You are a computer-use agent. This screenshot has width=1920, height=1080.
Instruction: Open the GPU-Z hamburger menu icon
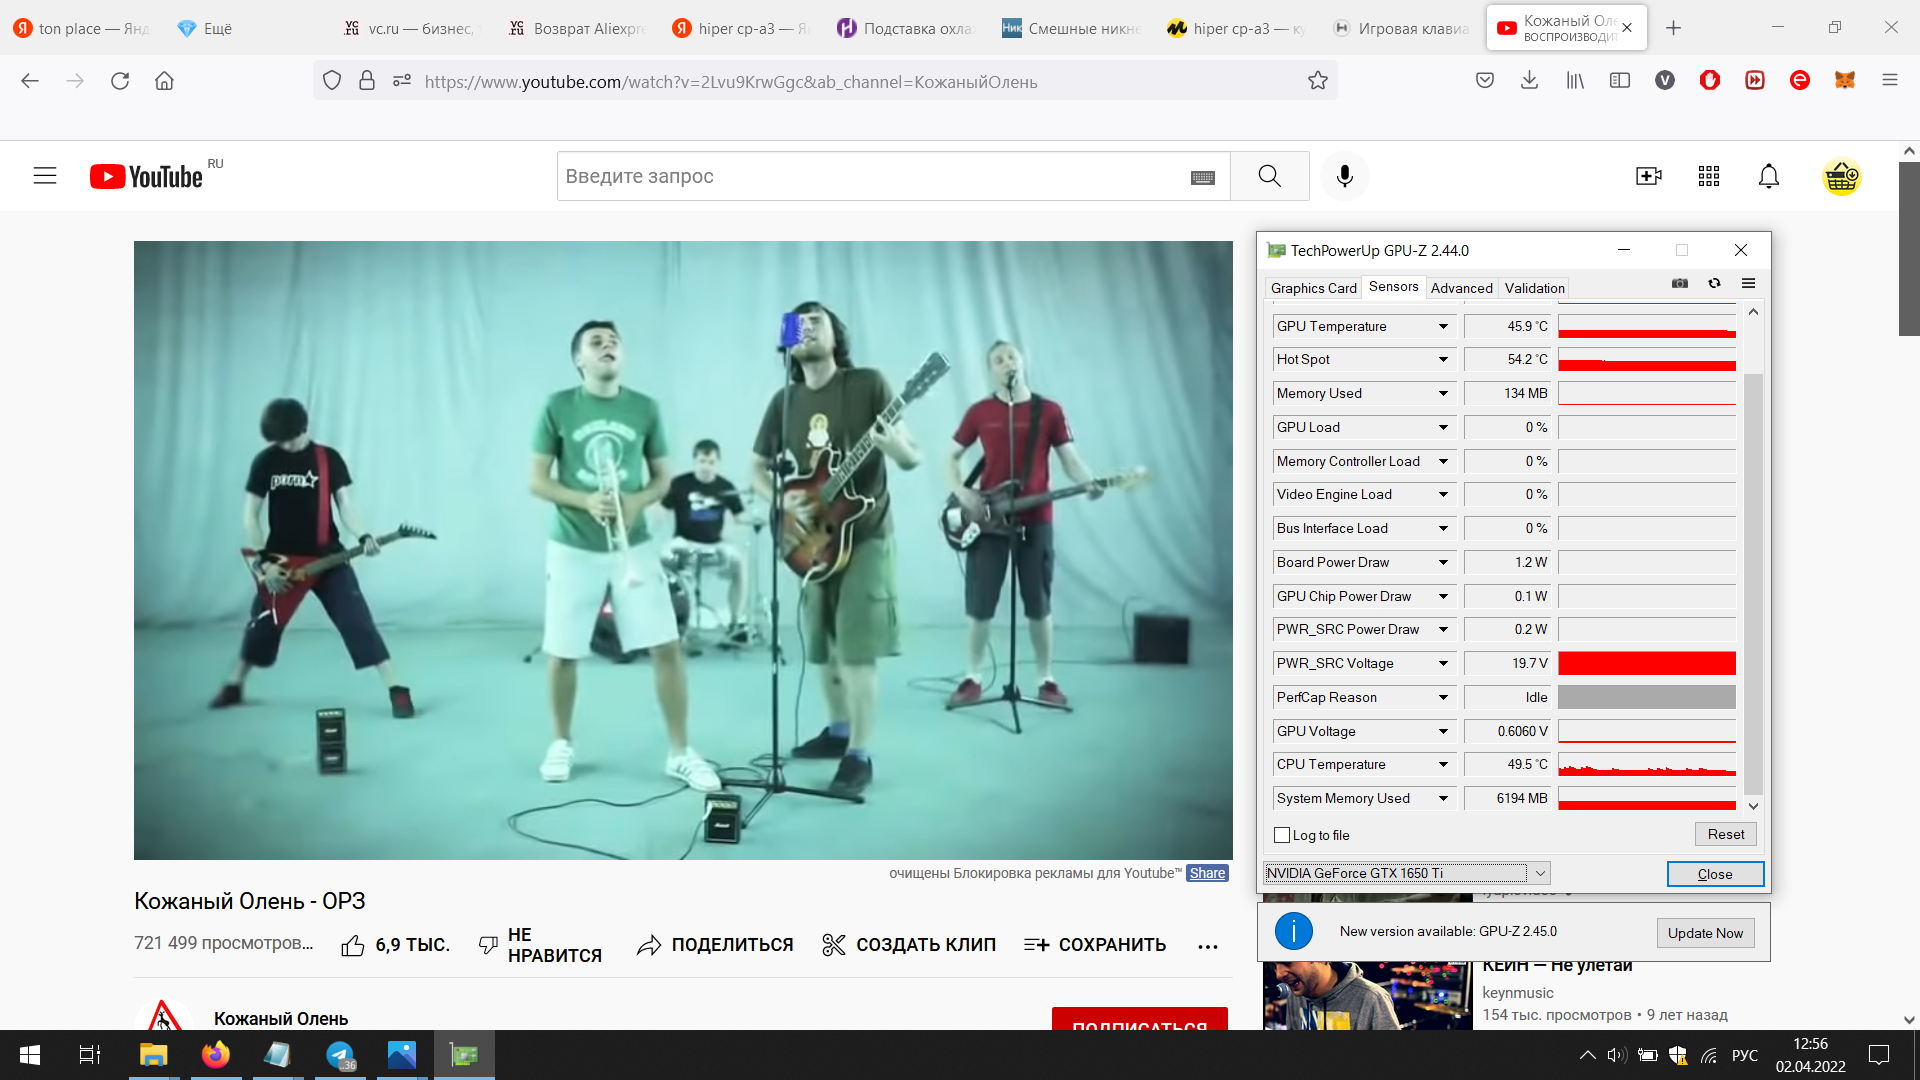1748,284
